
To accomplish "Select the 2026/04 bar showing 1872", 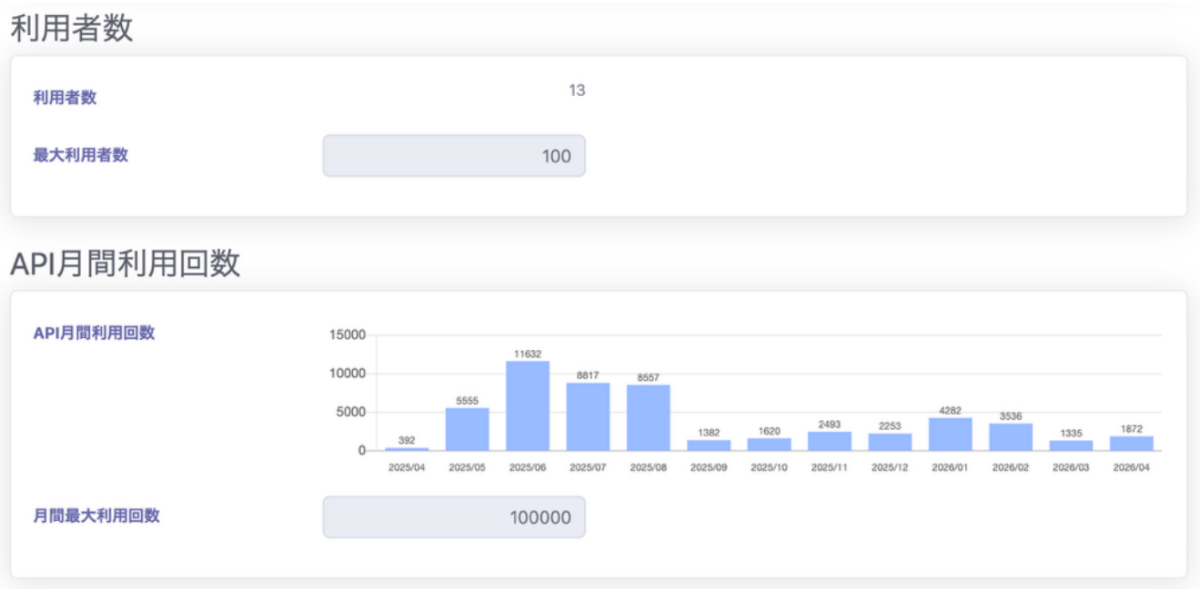I will pyautogui.click(x=1131, y=443).
